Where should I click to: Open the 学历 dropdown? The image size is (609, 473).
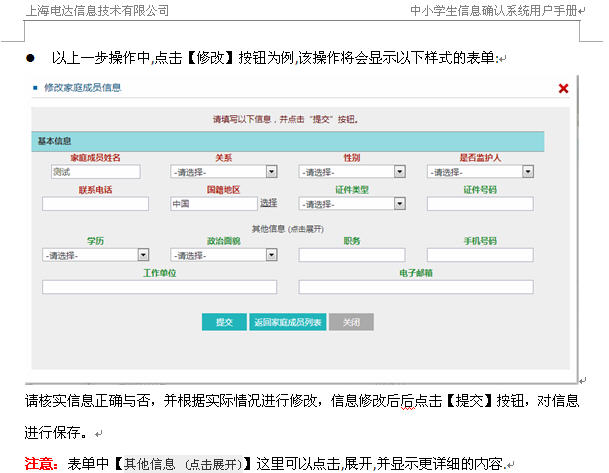click(95, 255)
